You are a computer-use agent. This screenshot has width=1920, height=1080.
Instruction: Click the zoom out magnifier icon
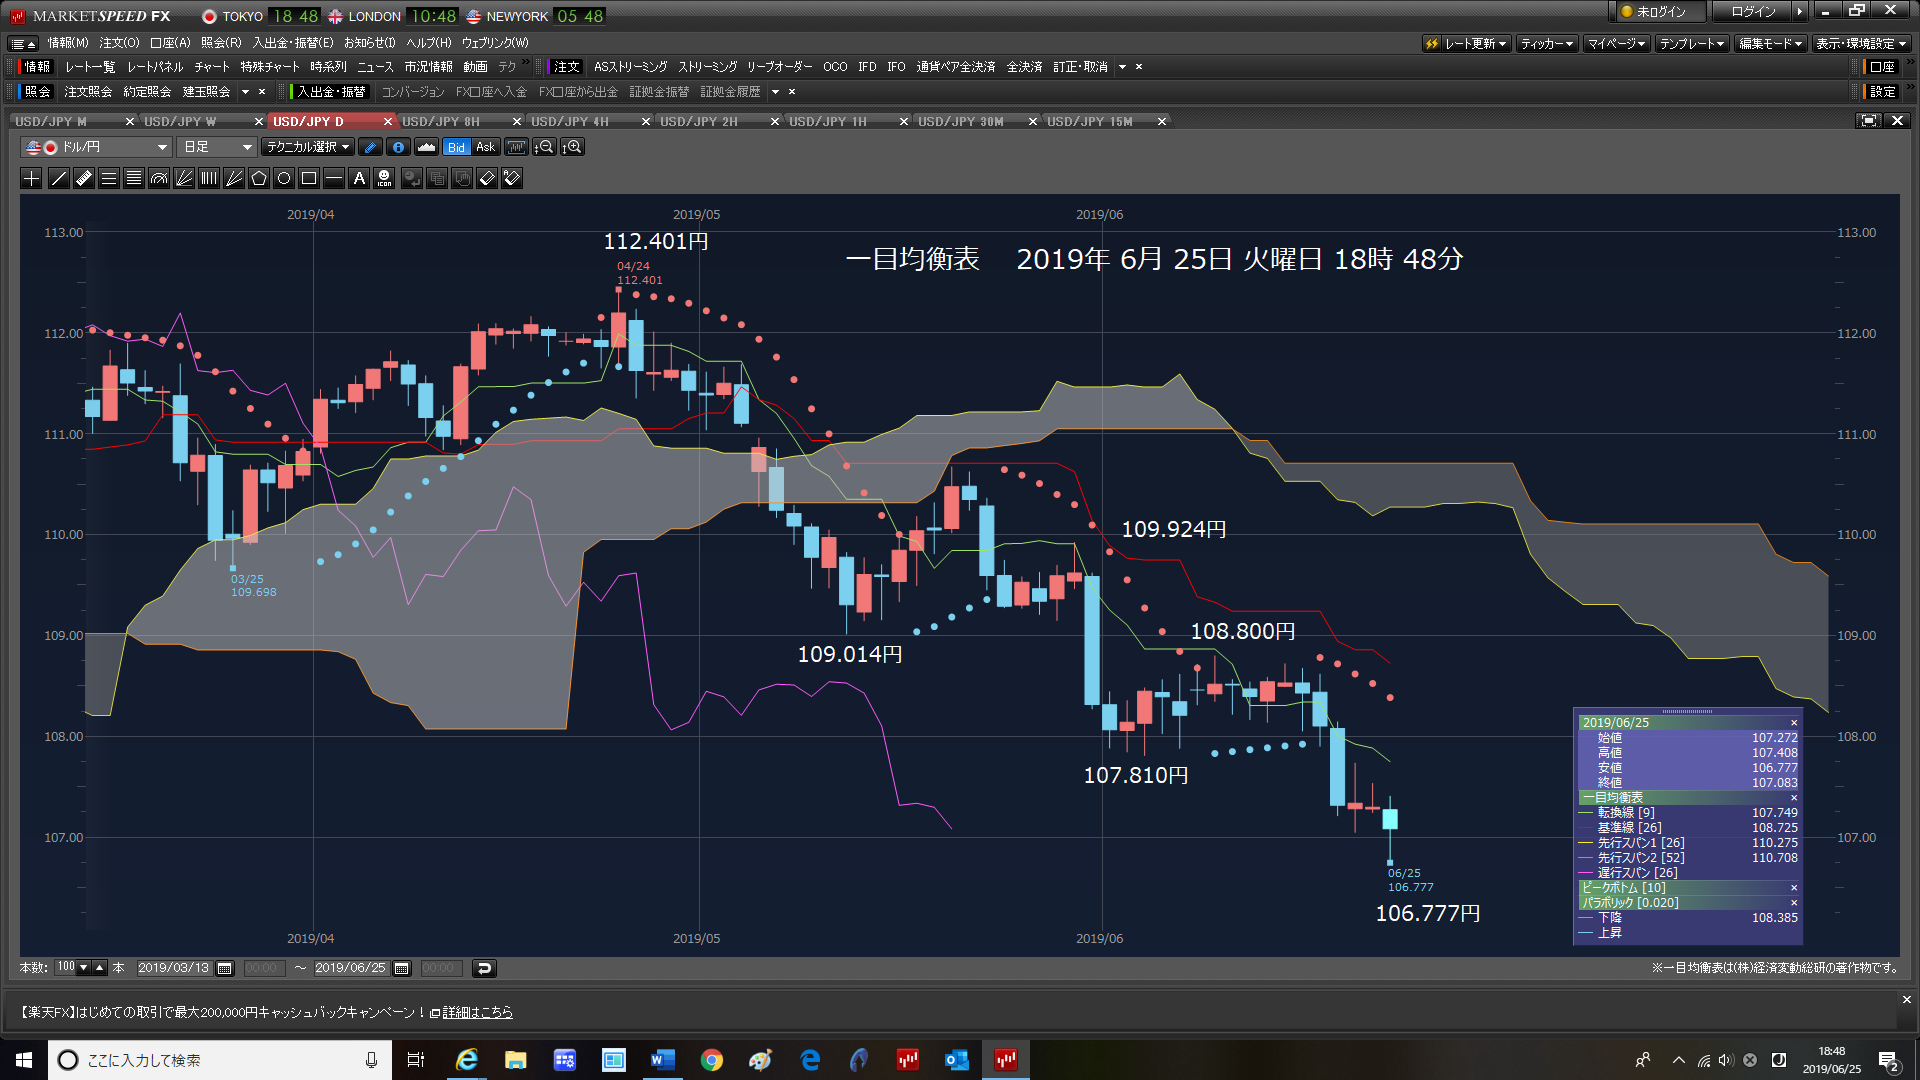pos(544,147)
